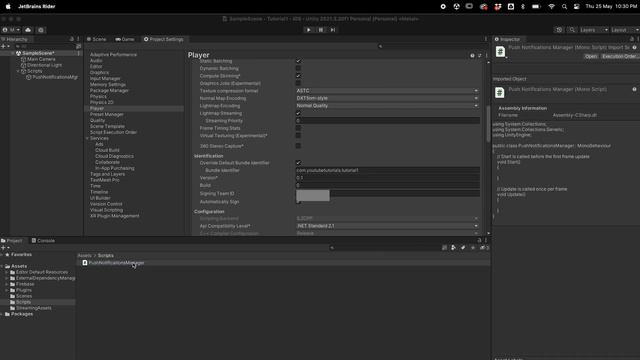The image size is (640, 360).
Task: Enable Dynamic Batching checkbox
Action: click(298, 68)
